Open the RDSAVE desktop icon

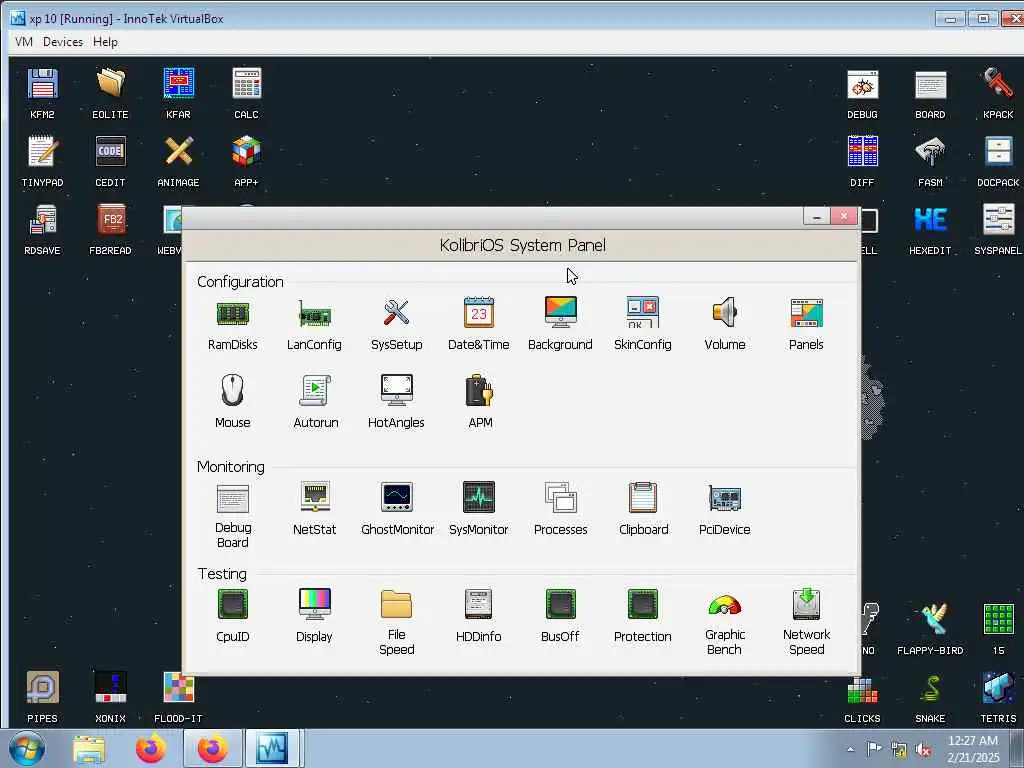tap(42, 230)
